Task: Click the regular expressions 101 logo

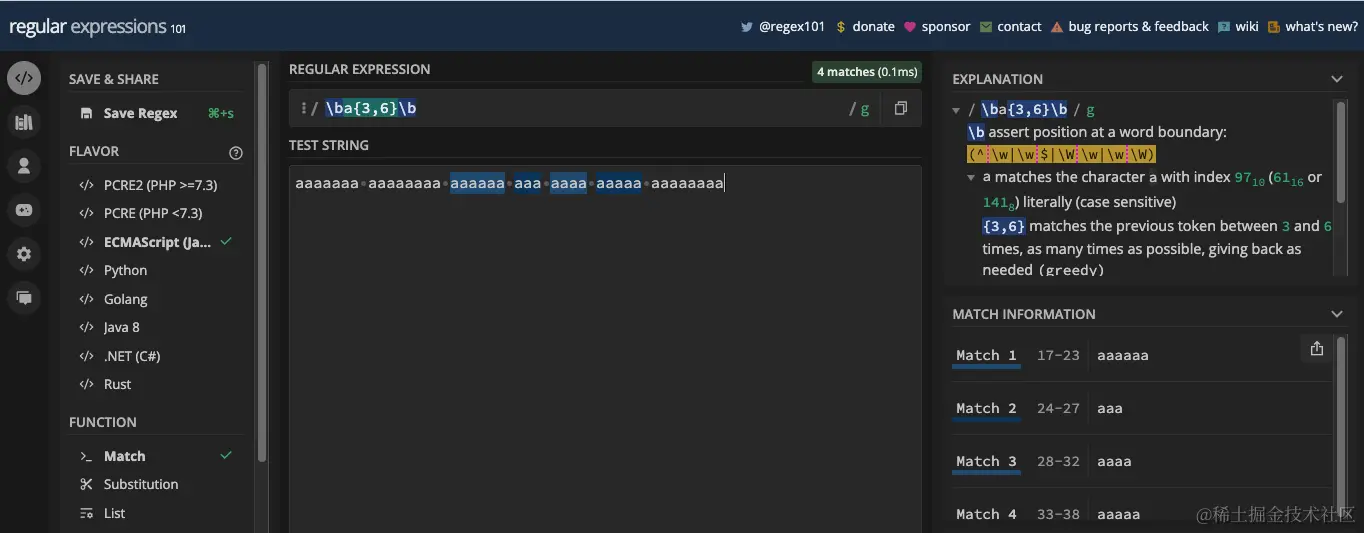Action: [x=97, y=27]
